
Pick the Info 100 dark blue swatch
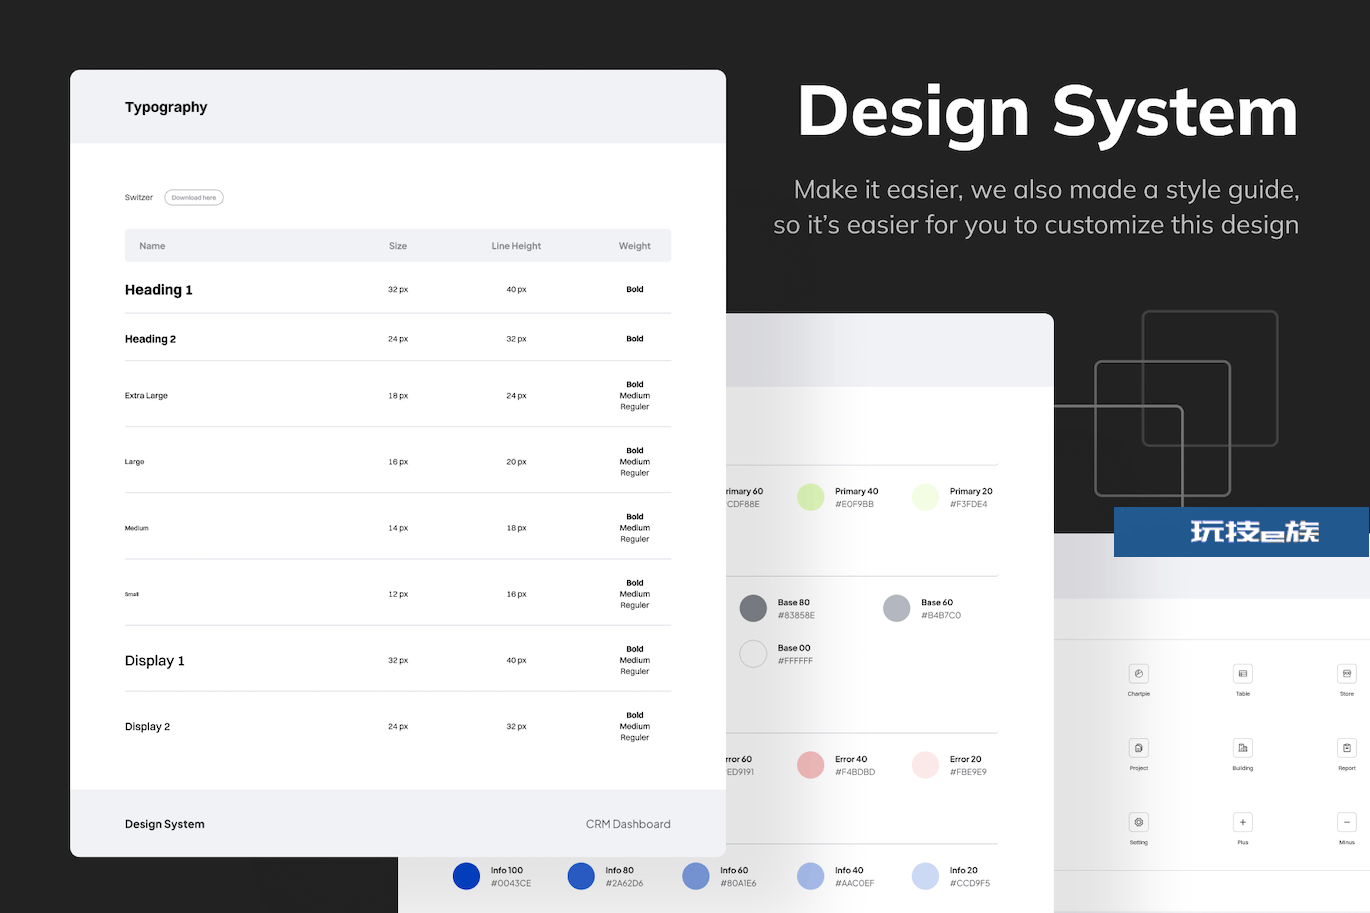coord(466,876)
